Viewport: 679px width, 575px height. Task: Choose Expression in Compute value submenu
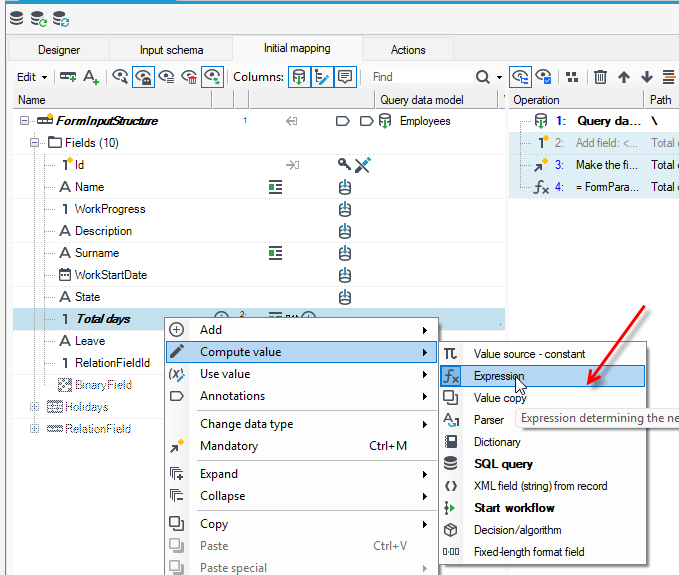click(x=543, y=376)
